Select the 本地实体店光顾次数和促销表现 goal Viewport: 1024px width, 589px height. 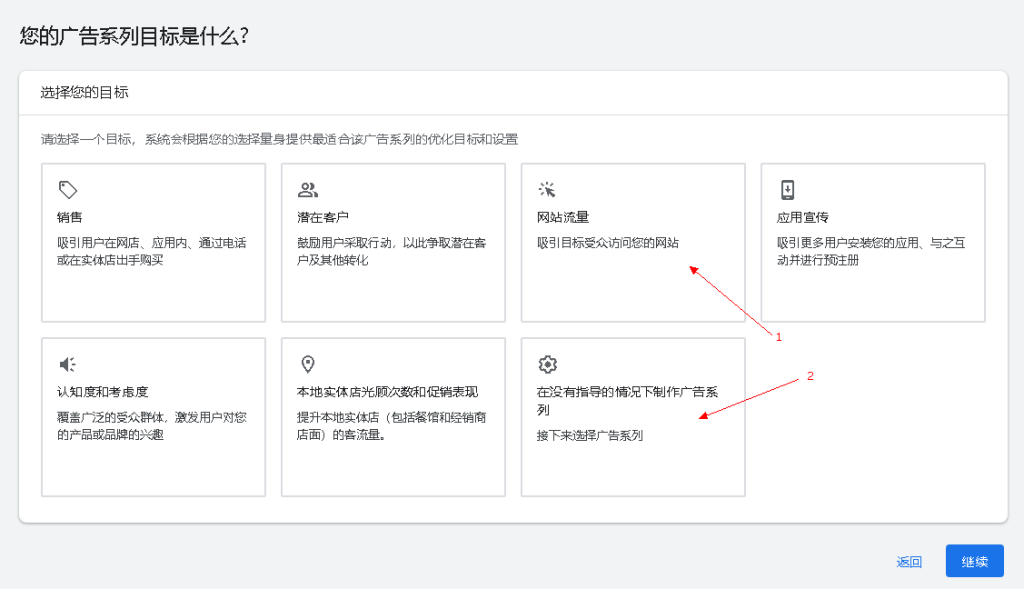pos(392,415)
